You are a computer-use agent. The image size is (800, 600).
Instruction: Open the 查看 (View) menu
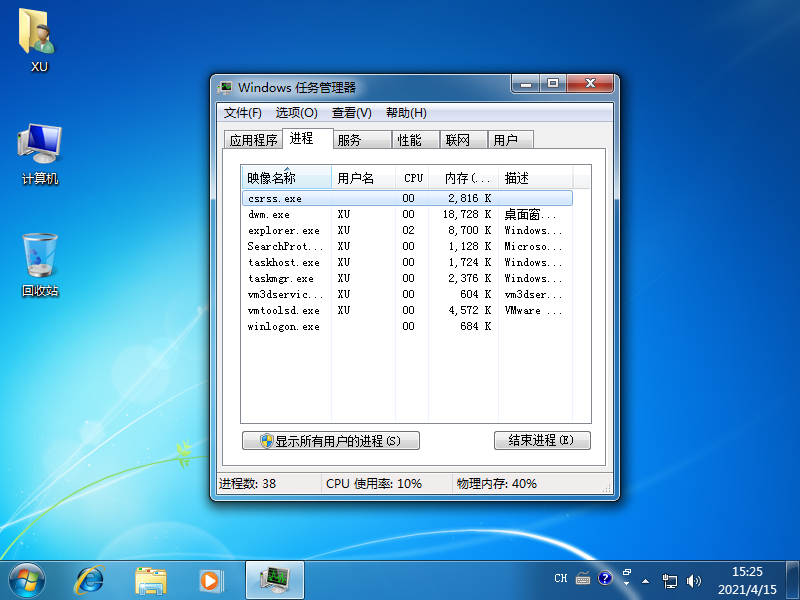(350, 113)
